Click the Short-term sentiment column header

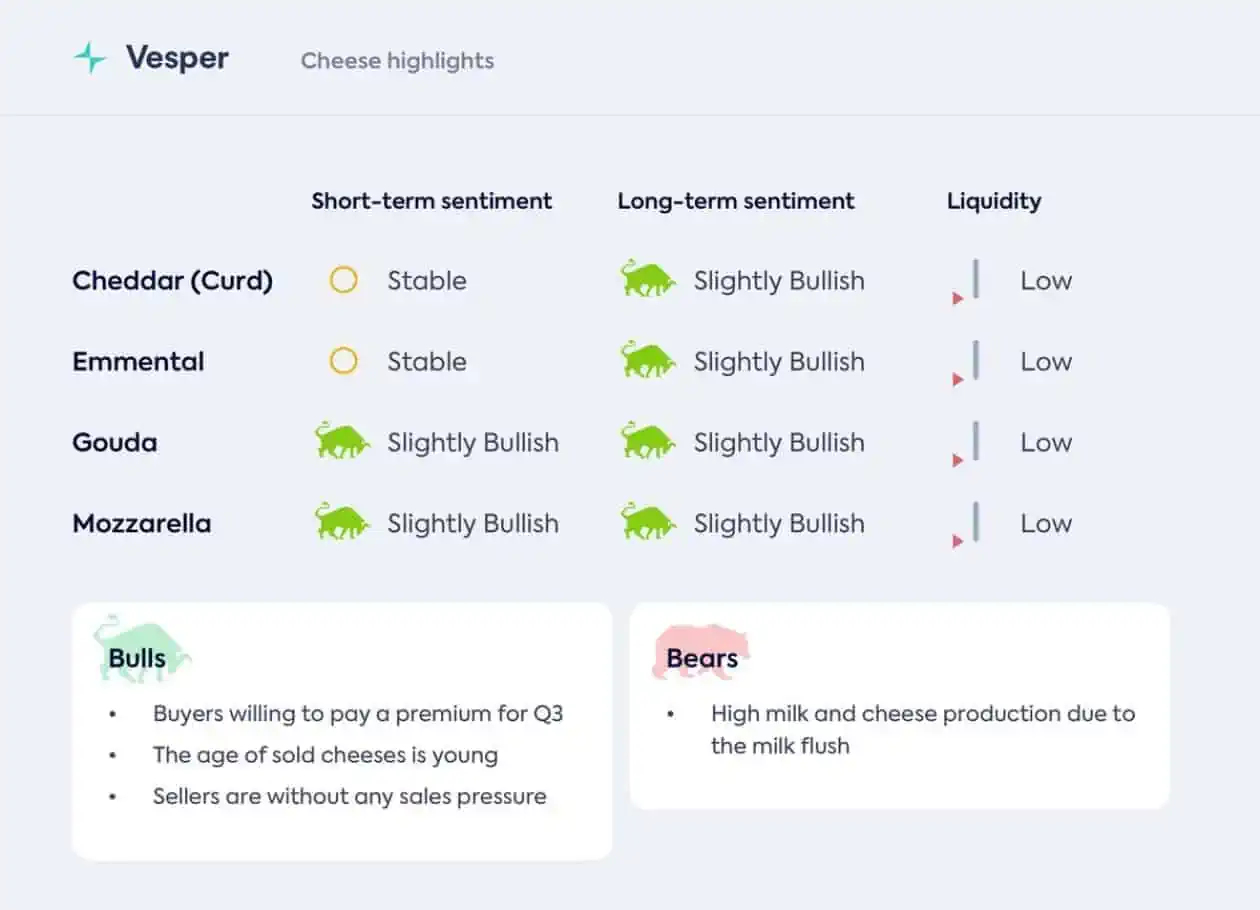pos(431,200)
